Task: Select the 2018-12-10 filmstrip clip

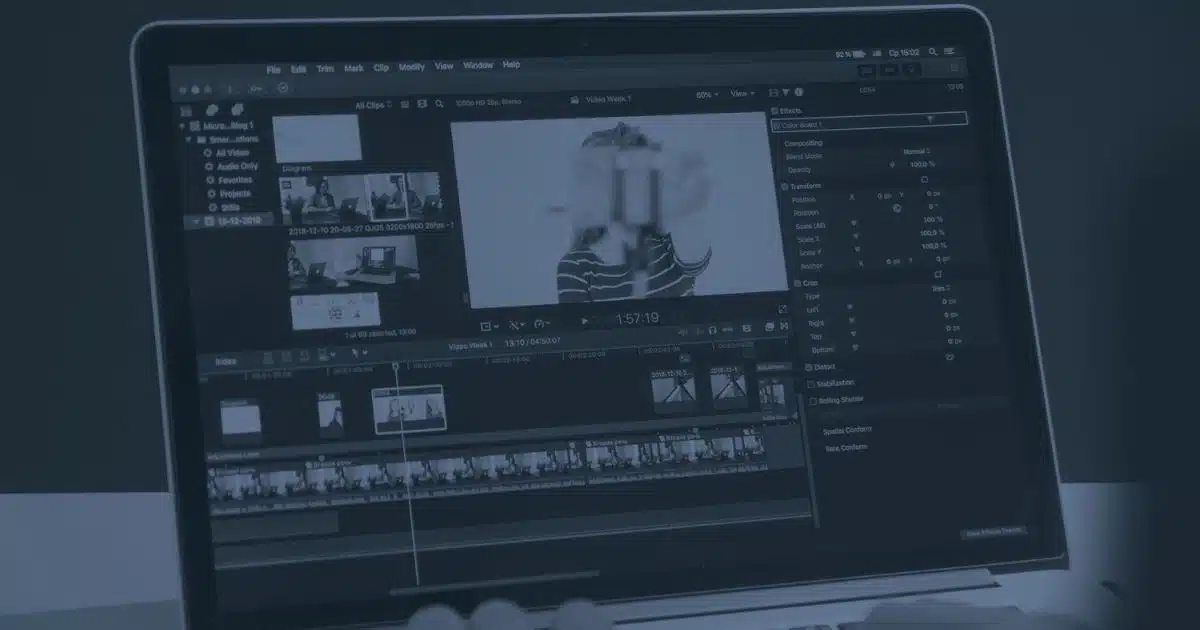Action: [x=361, y=198]
